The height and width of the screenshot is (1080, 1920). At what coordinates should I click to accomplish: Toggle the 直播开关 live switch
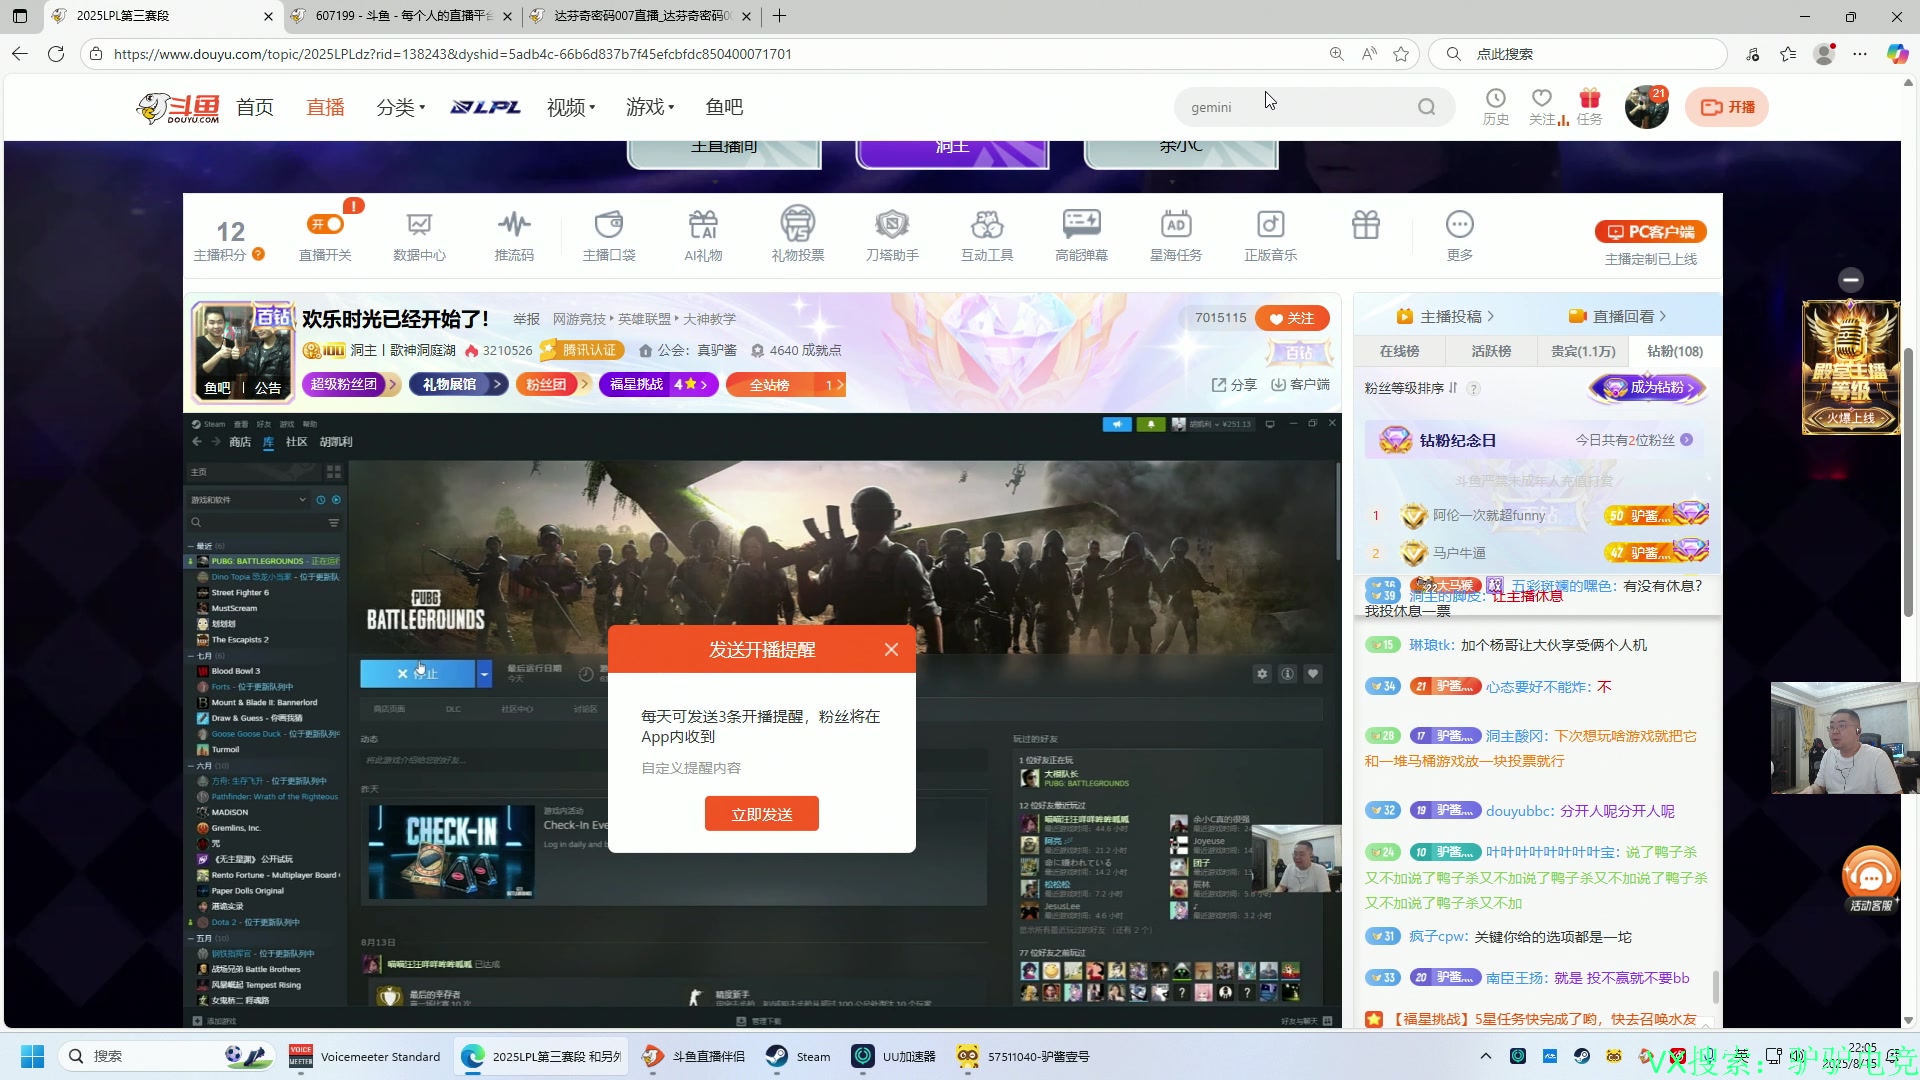point(326,224)
